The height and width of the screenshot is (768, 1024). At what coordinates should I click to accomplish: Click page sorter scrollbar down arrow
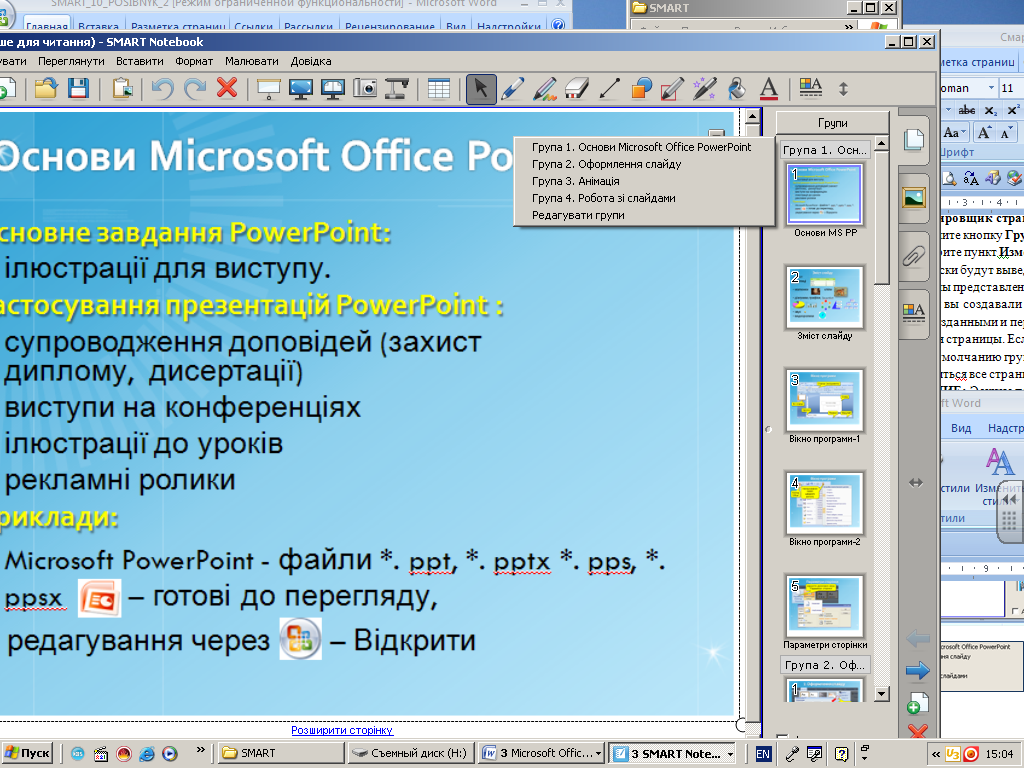click(882, 694)
